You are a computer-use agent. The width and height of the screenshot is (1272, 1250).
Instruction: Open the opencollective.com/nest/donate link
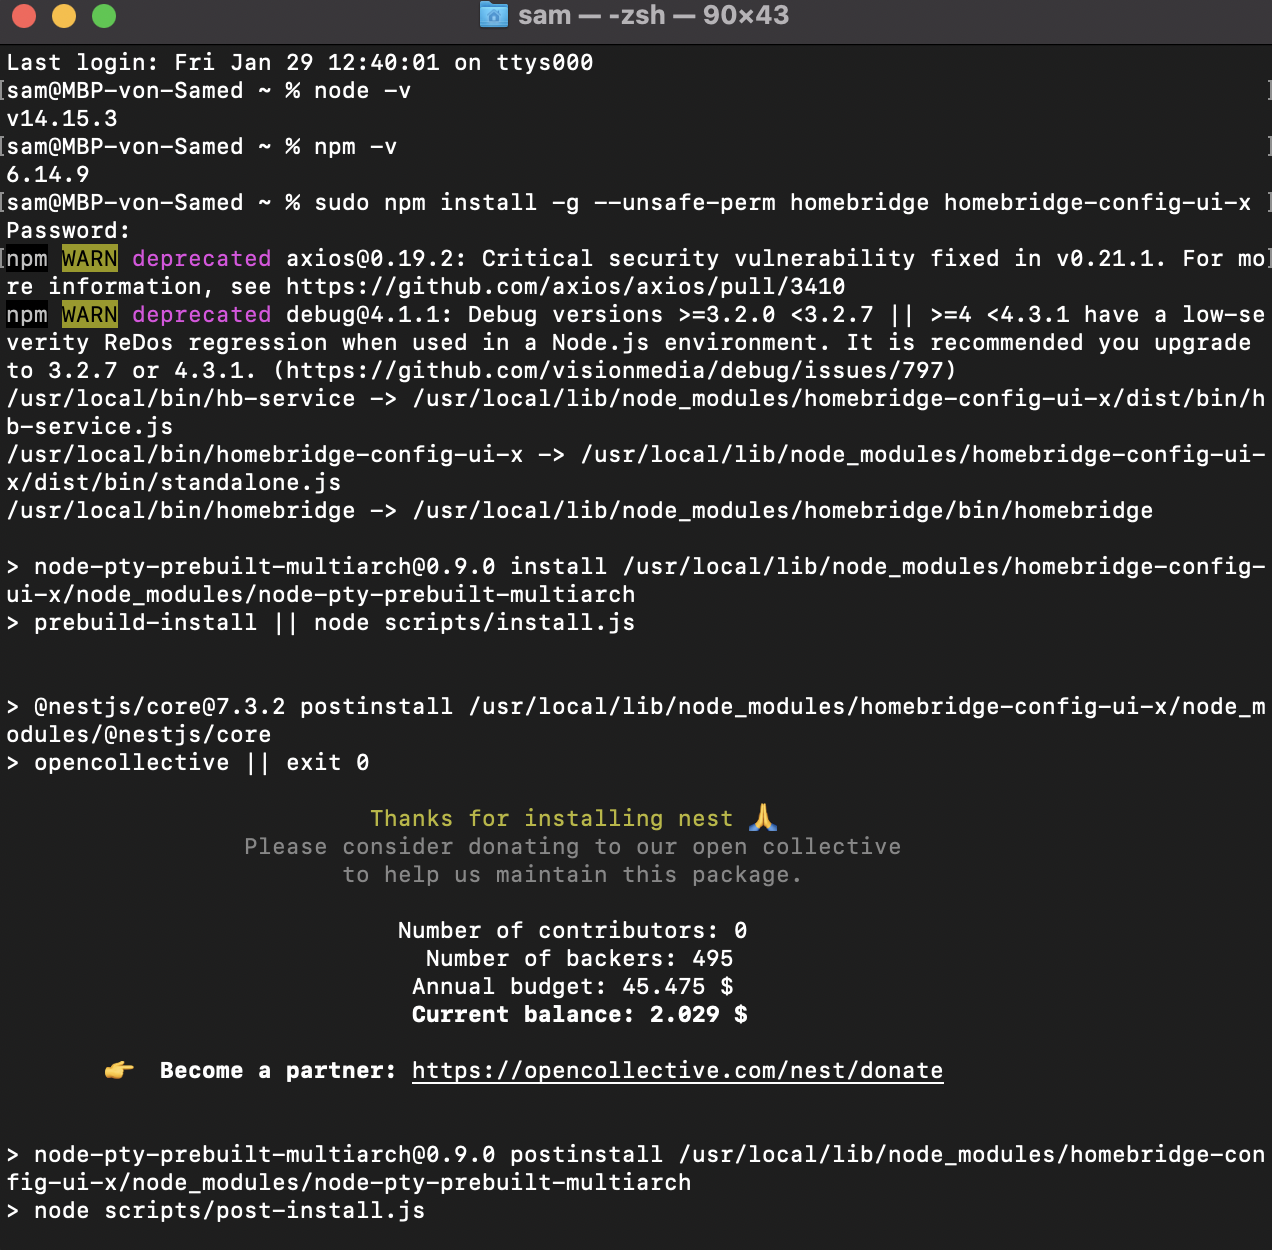[x=677, y=1070]
